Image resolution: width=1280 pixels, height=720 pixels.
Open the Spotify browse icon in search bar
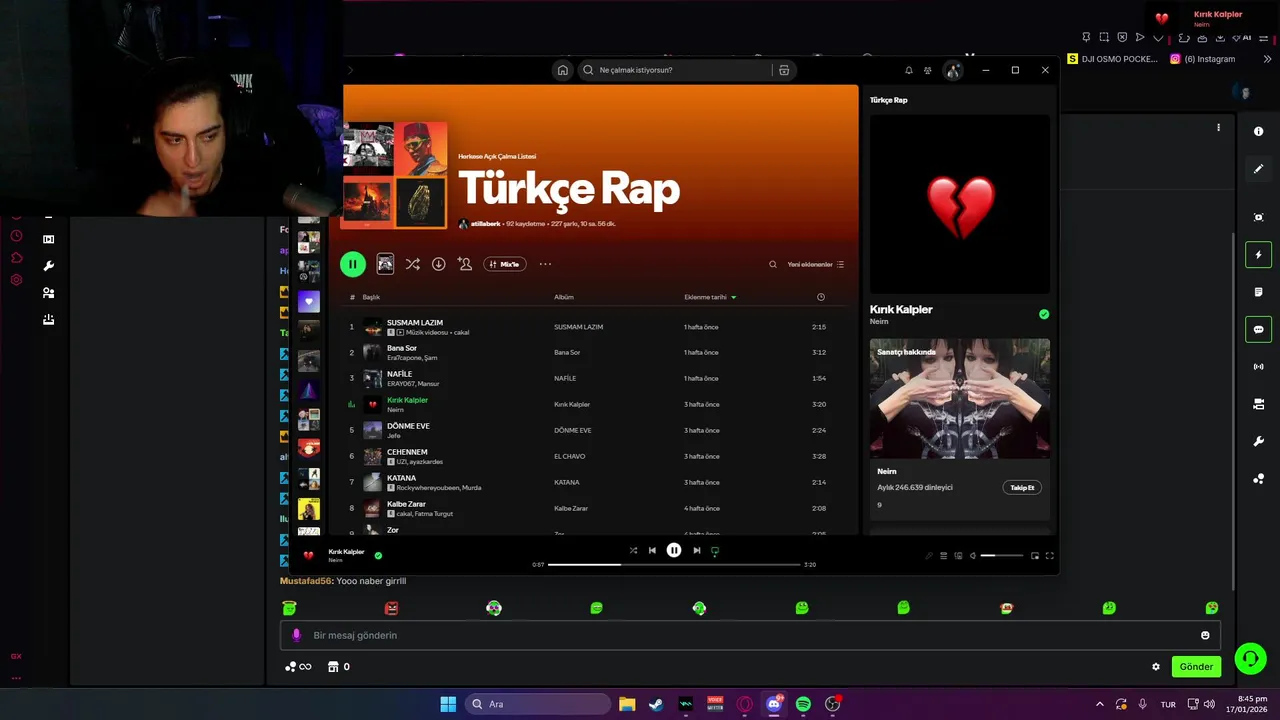tap(784, 70)
